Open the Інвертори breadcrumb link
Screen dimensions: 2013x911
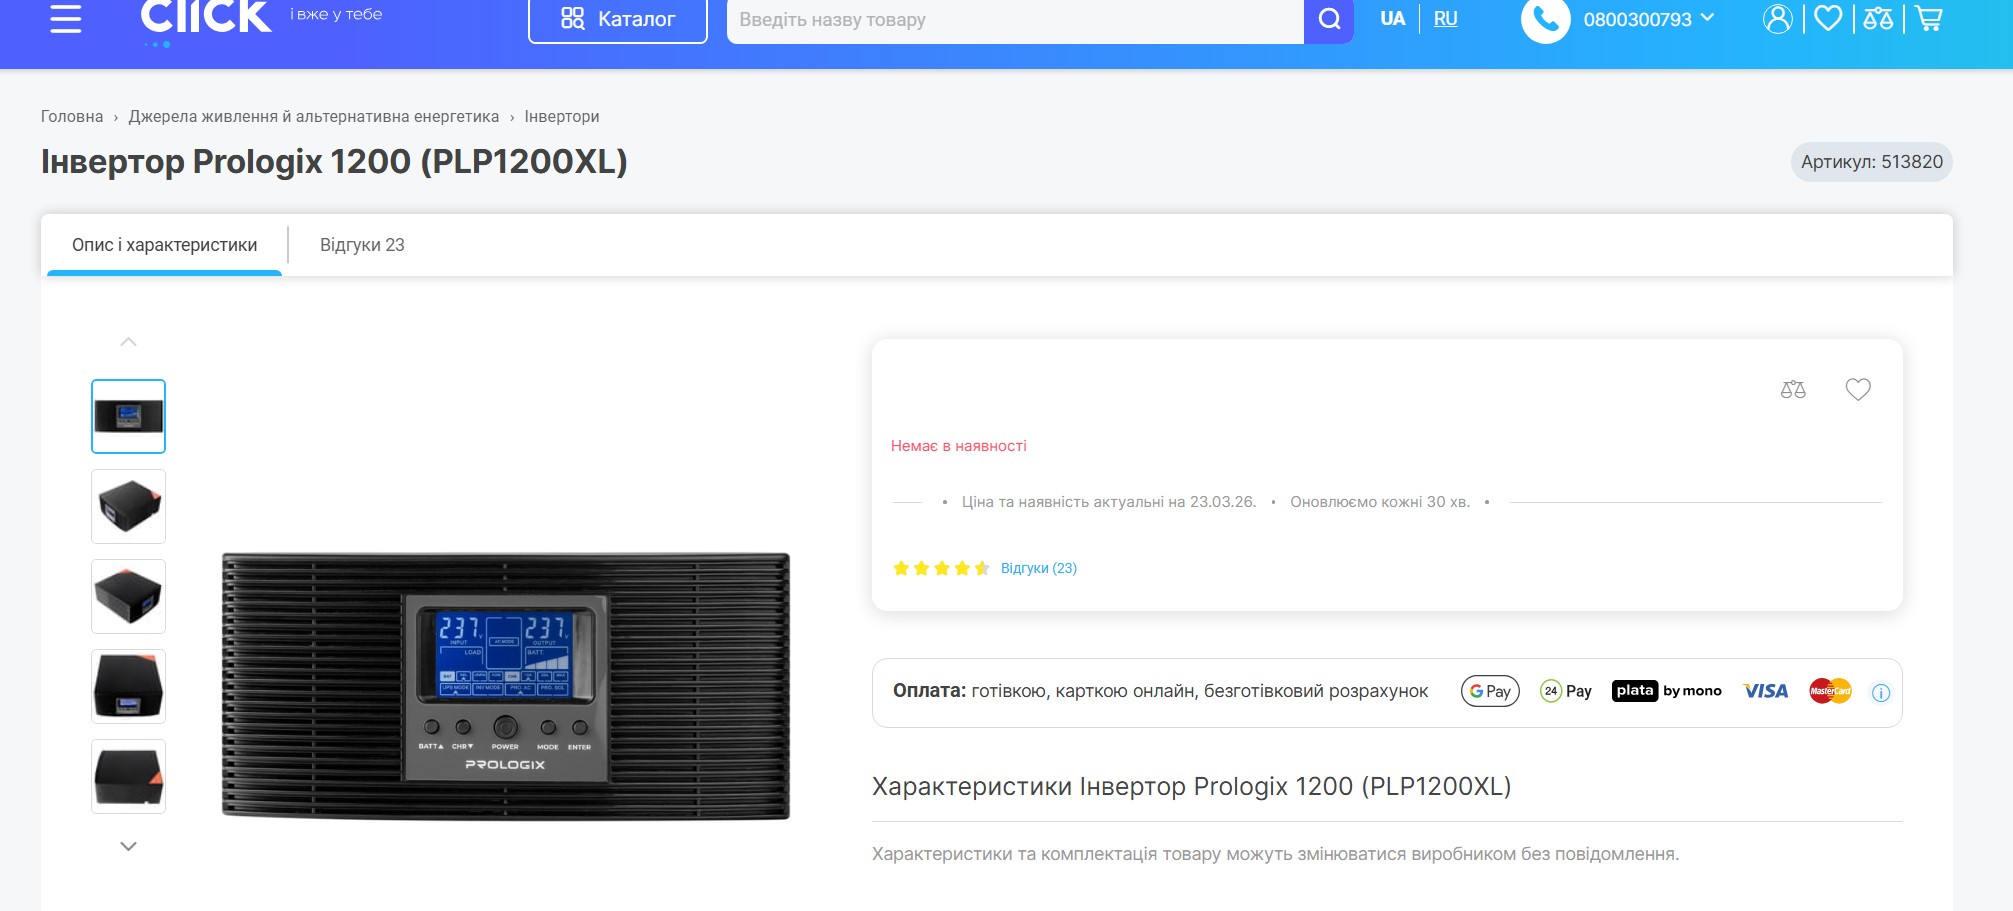coord(562,116)
